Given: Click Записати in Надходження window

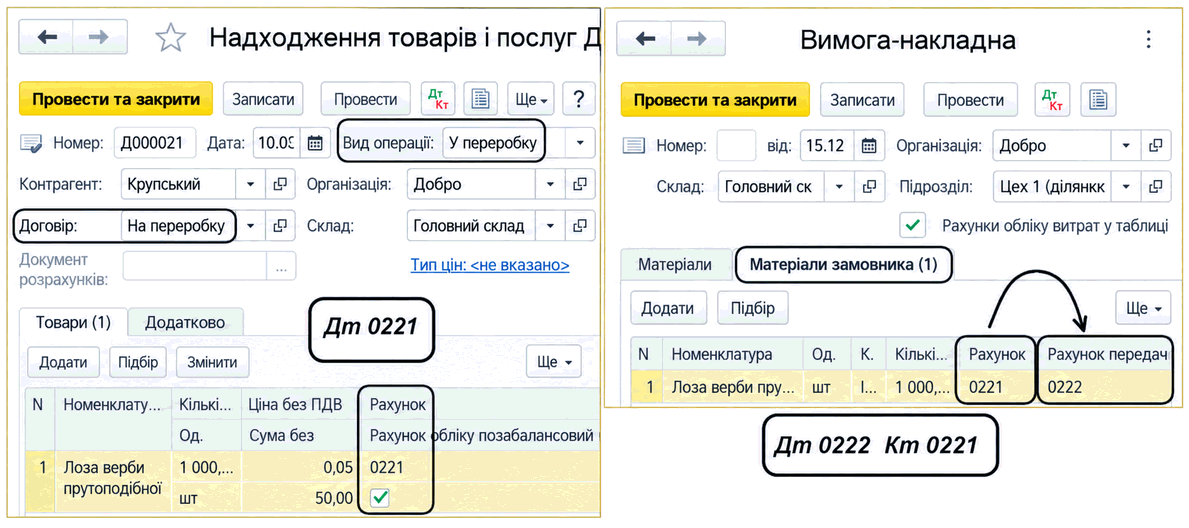Looking at the screenshot, I should 263,99.
